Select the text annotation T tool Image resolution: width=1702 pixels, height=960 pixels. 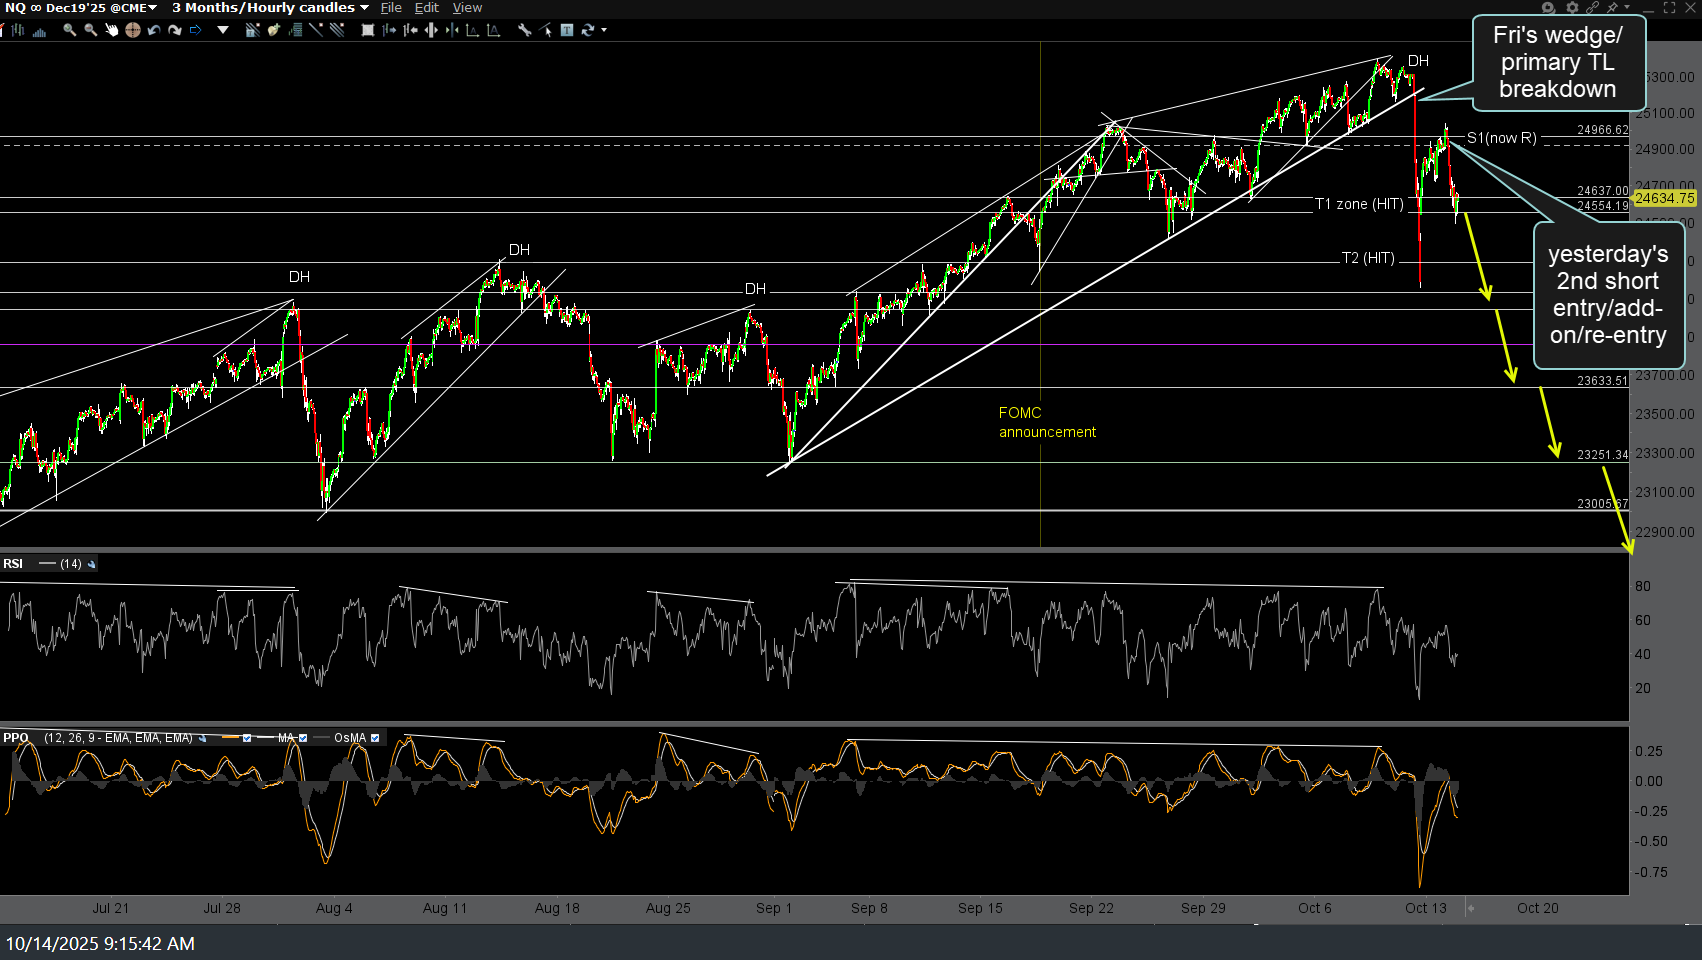(x=567, y=30)
